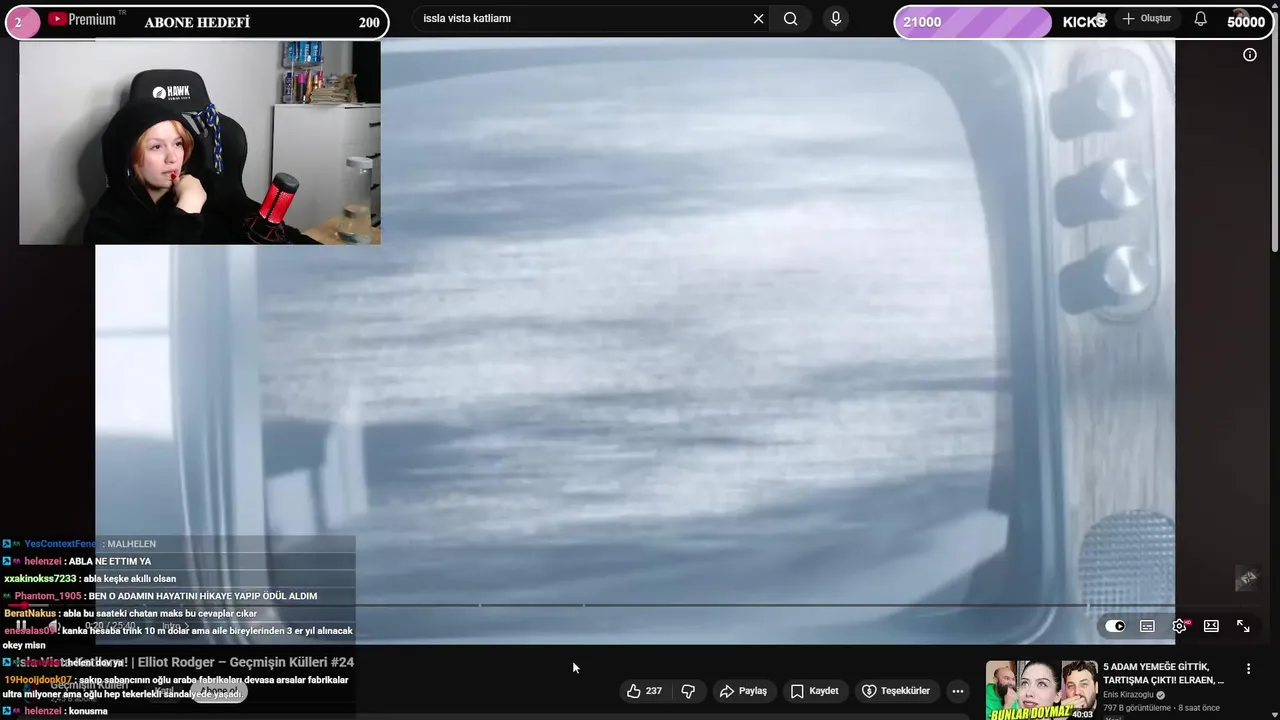The image size is (1280, 720).
Task: Open the video info card icon
Action: [x=1249, y=55]
